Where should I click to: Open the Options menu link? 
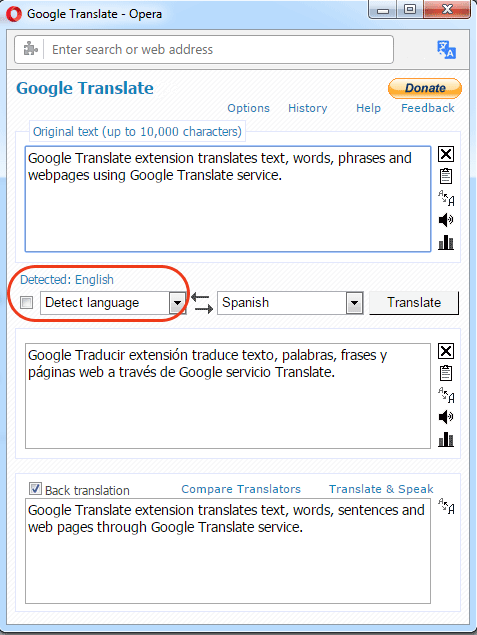(x=248, y=108)
